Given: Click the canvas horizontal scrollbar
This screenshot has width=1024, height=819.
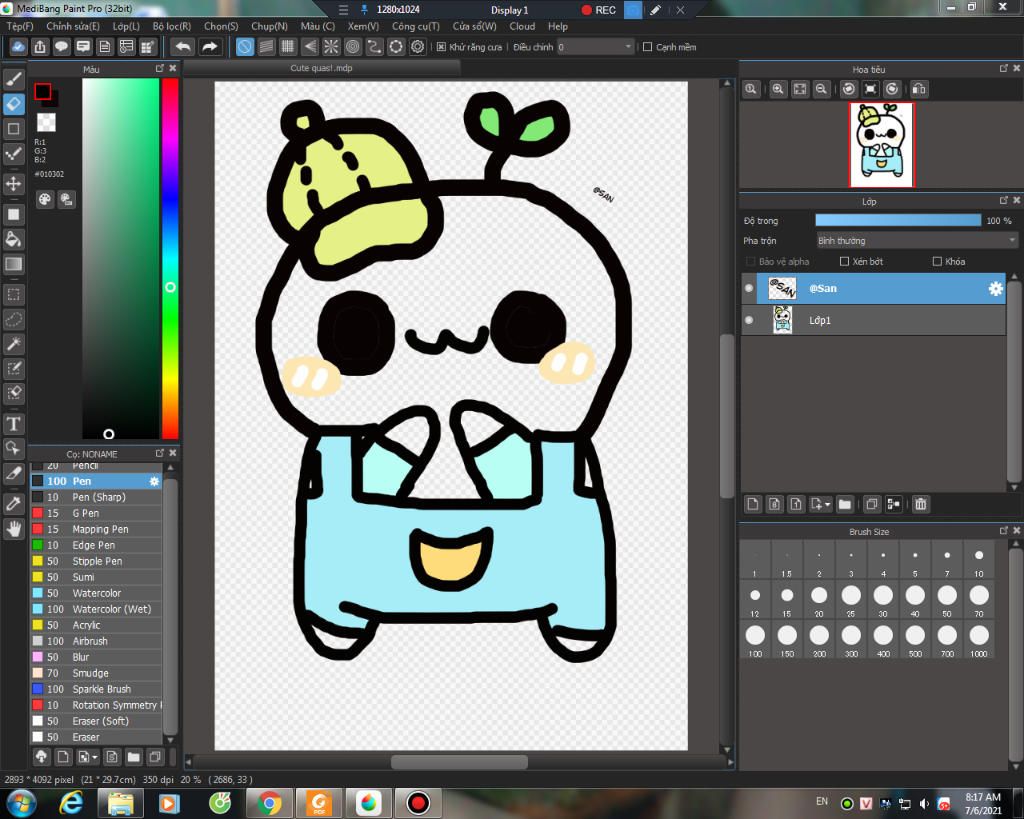Looking at the screenshot, I should click(459, 762).
